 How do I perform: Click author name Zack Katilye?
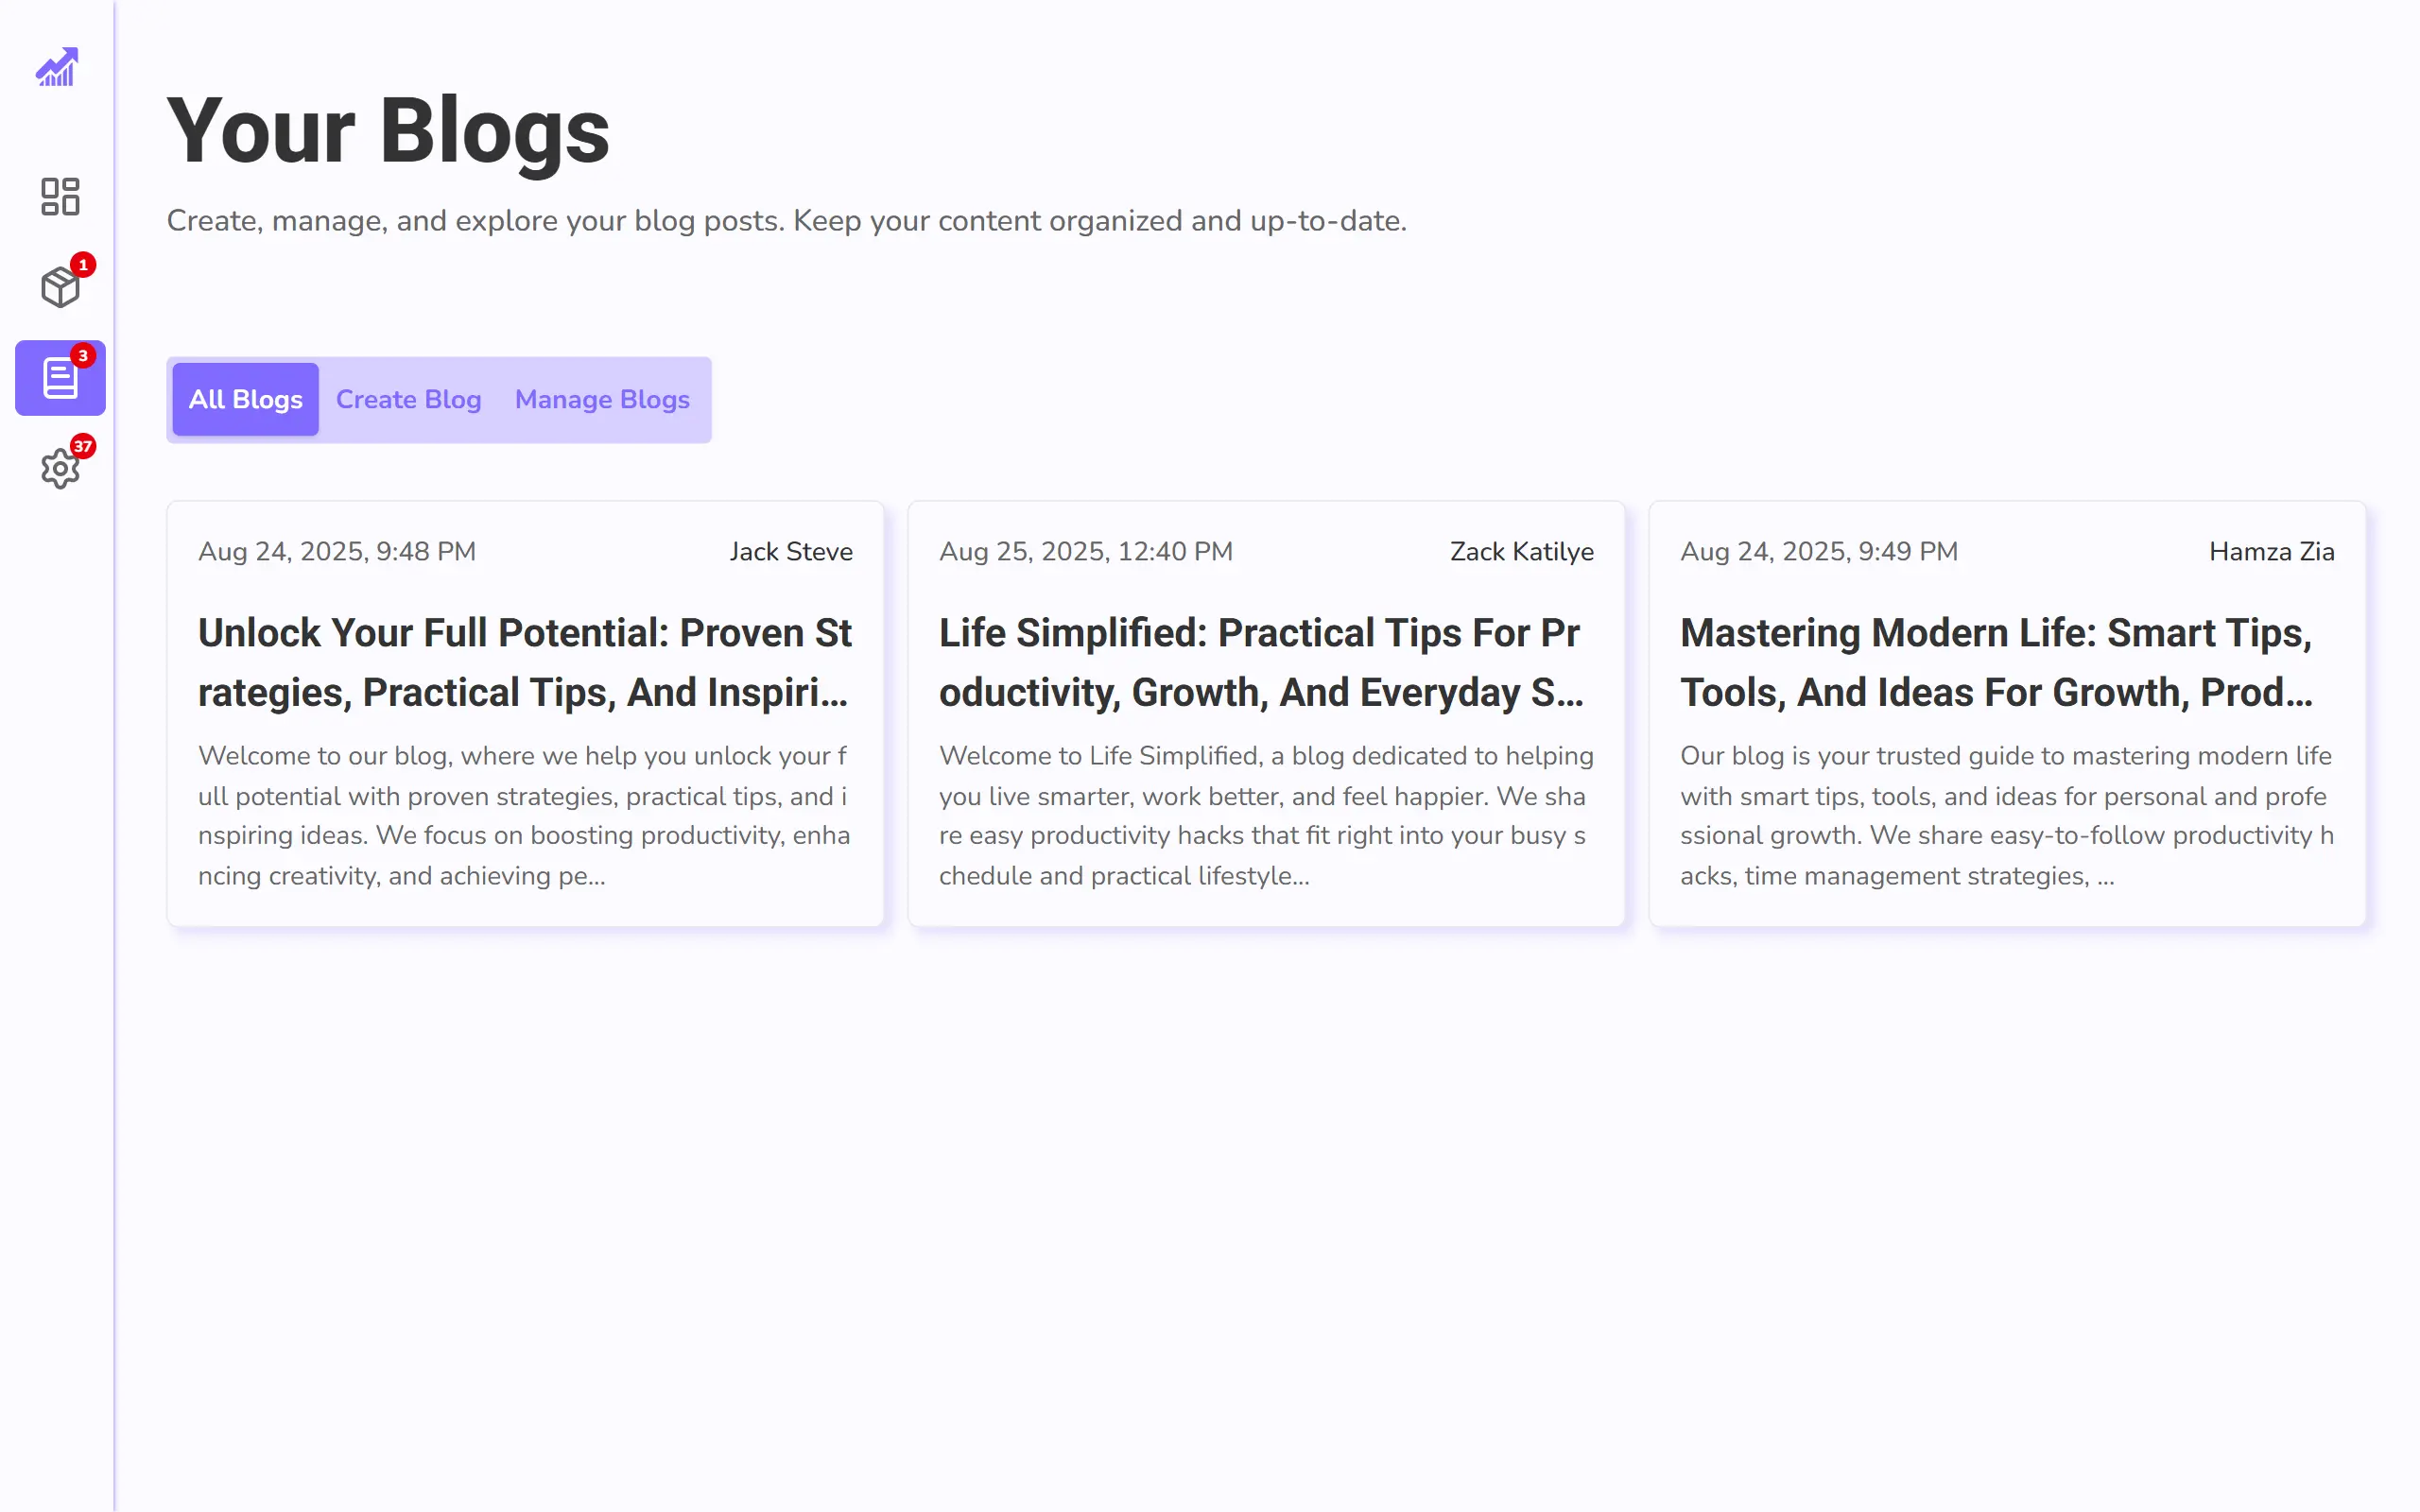pyautogui.click(x=1521, y=551)
